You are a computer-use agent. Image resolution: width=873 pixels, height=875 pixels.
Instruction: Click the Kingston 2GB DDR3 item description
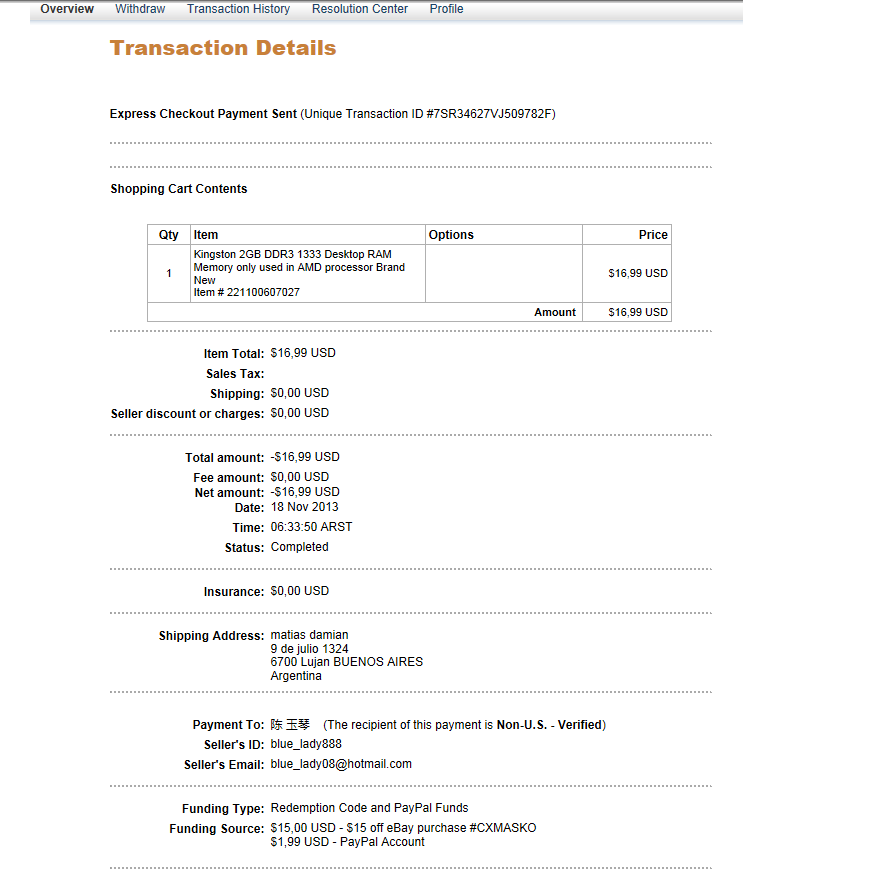(x=299, y=267)
